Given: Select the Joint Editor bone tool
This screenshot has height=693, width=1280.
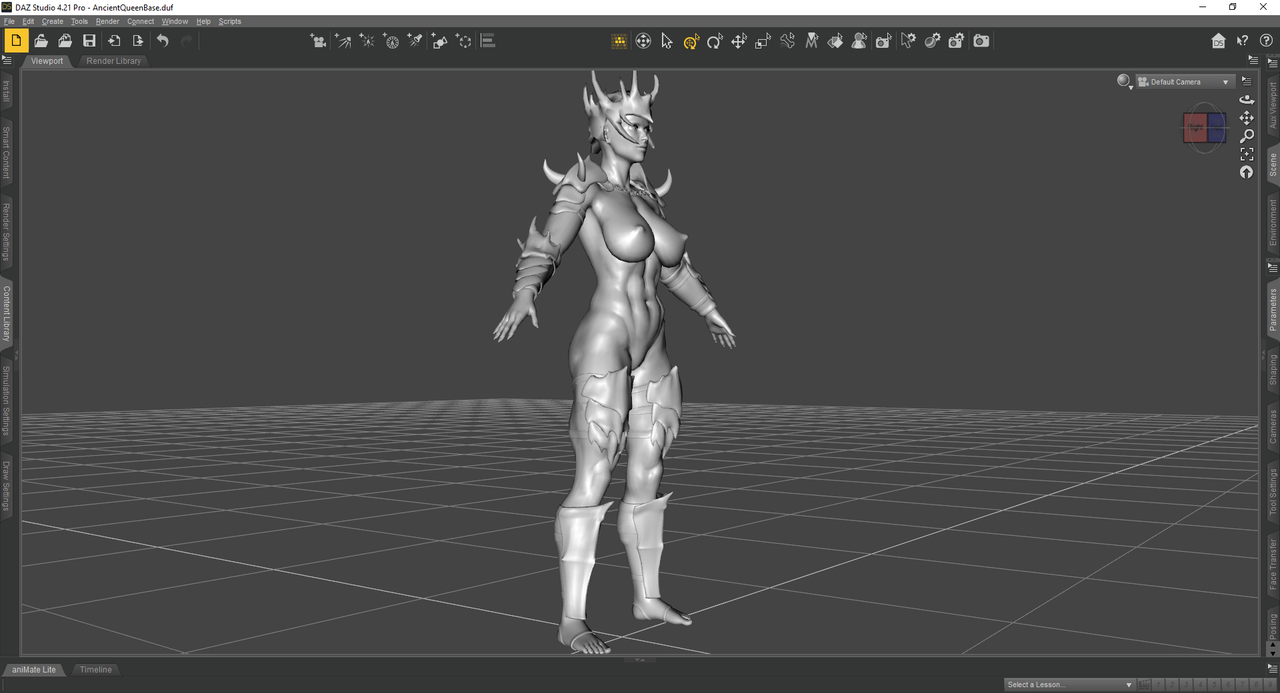Looking at the screenshot, I should click(x=788, y=41).
